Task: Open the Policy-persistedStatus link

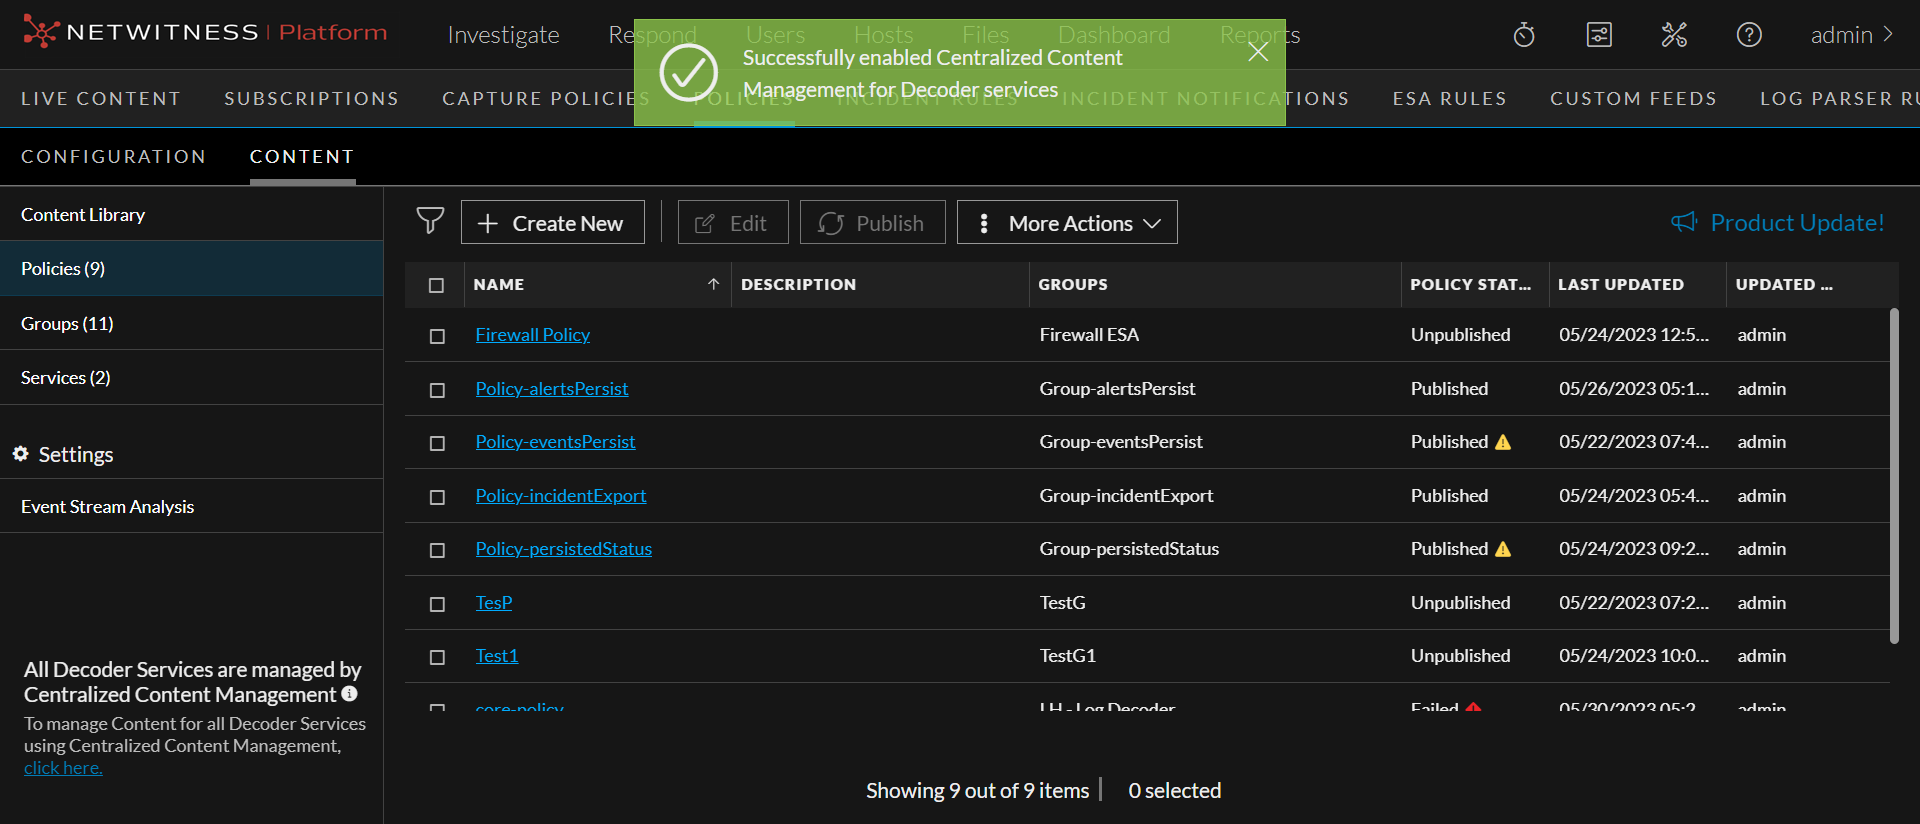Action: [564, 548]
